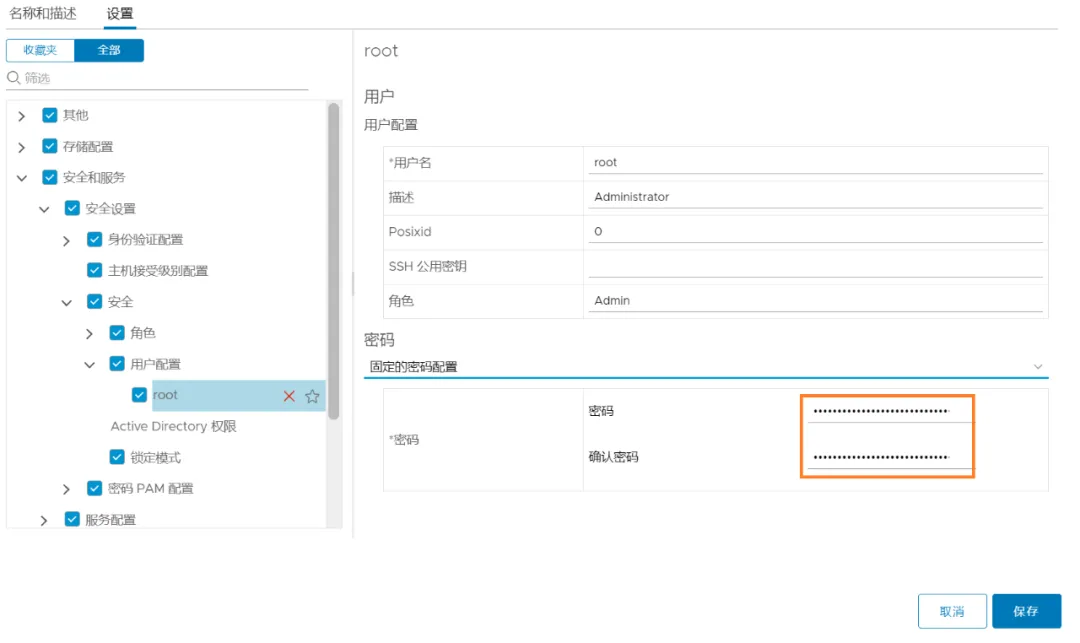Star the root item as favorite
This screenshot has height=643, width=1080.
click(x=312, y=396)
